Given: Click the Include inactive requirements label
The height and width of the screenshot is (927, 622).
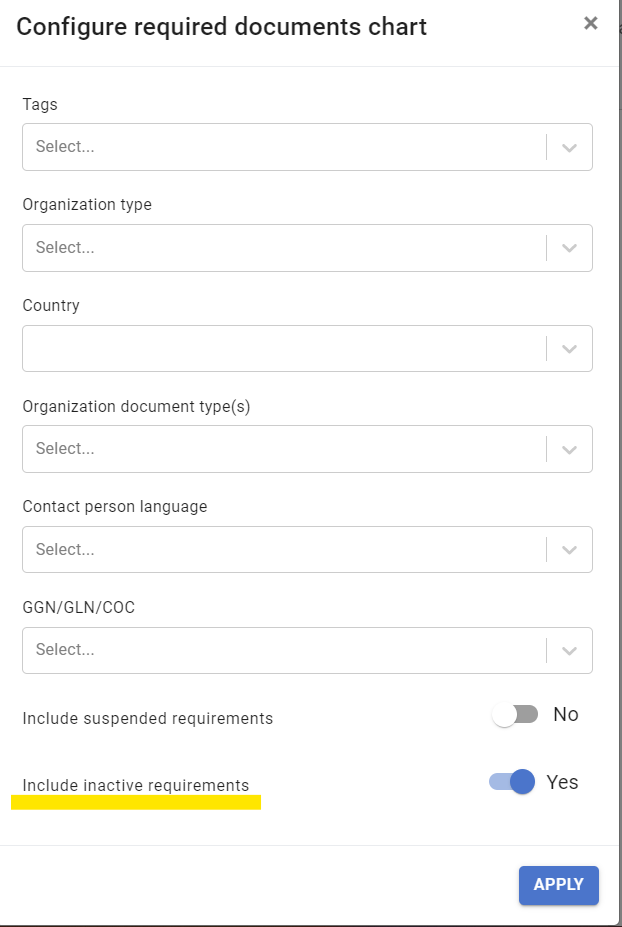Looking at the screenshot, I should [136, 785].
